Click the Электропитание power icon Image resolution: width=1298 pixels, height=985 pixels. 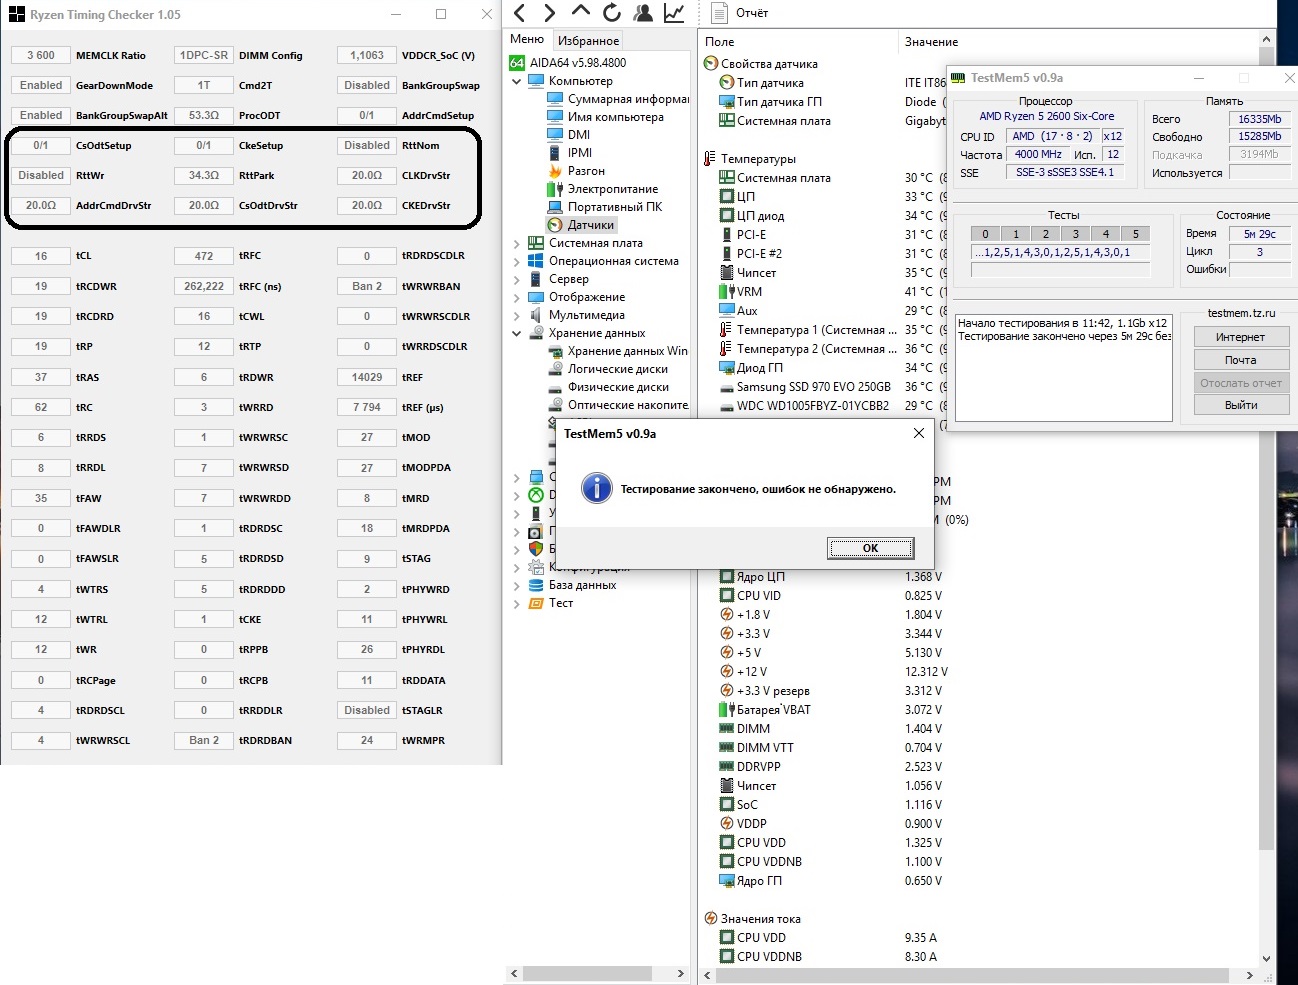click(x=555, y=189)
